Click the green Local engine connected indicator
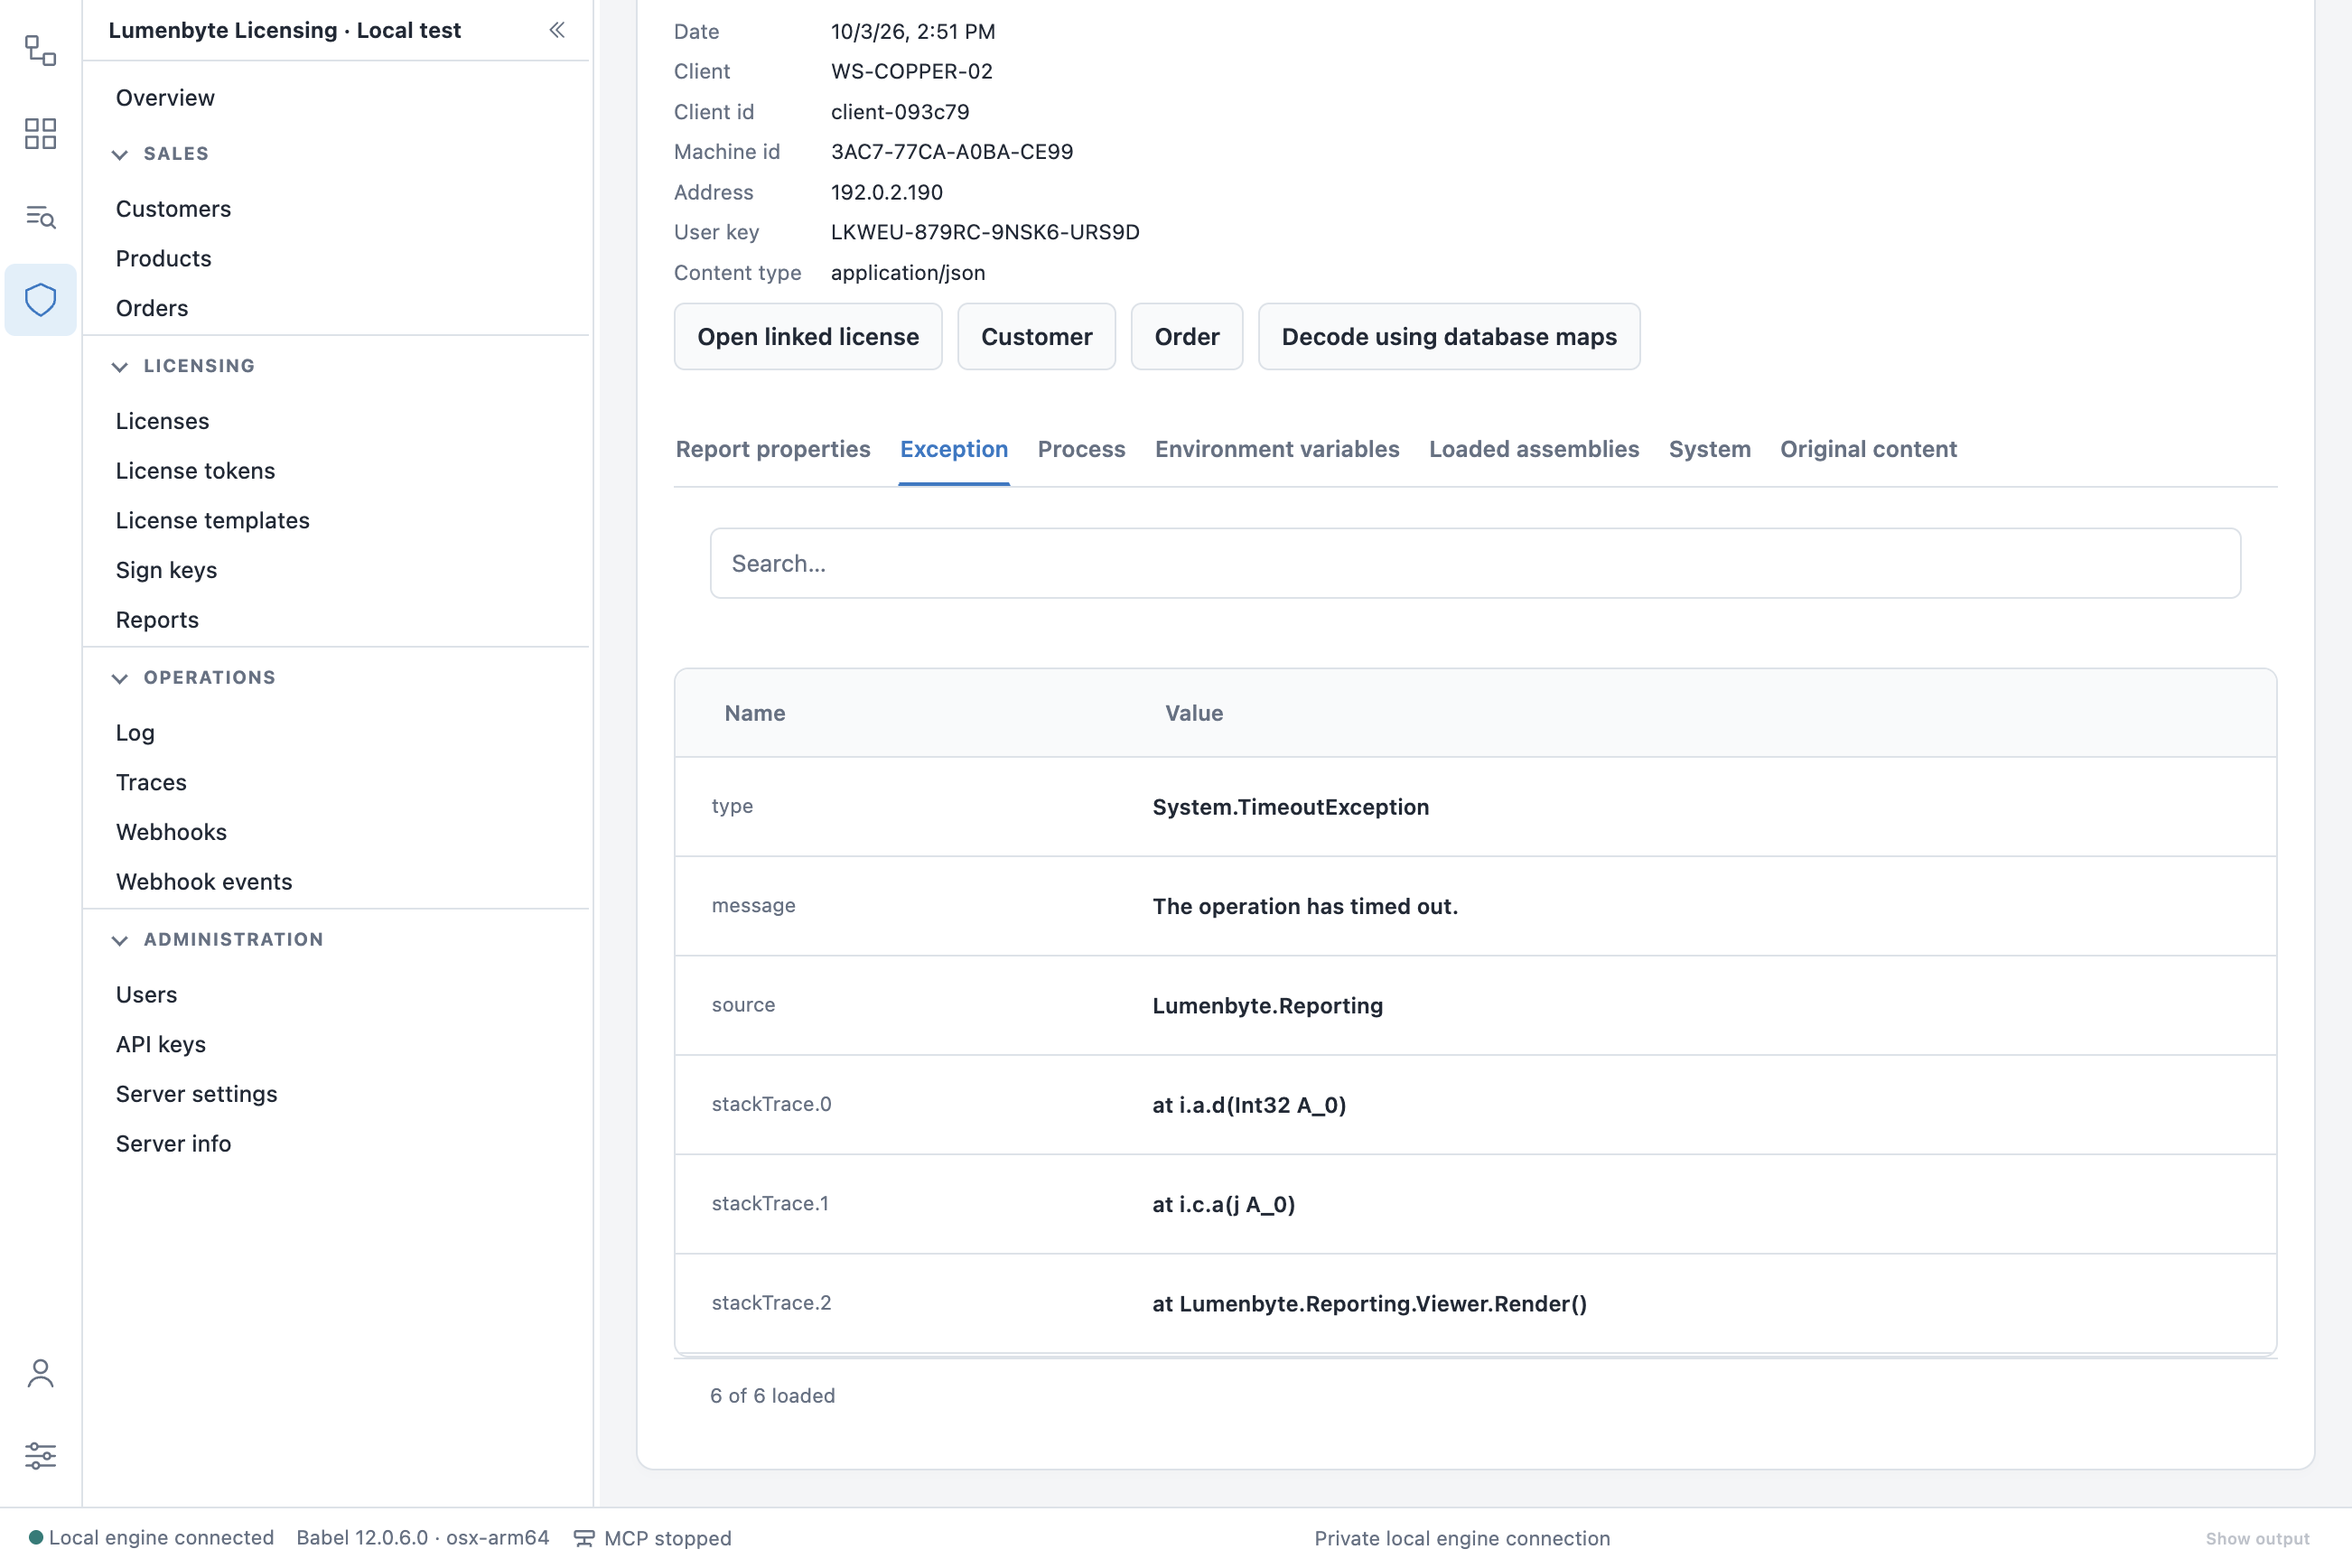Image resolution: width=2352 pixels, height=1568 pixels. click(x=36, y=1537)
